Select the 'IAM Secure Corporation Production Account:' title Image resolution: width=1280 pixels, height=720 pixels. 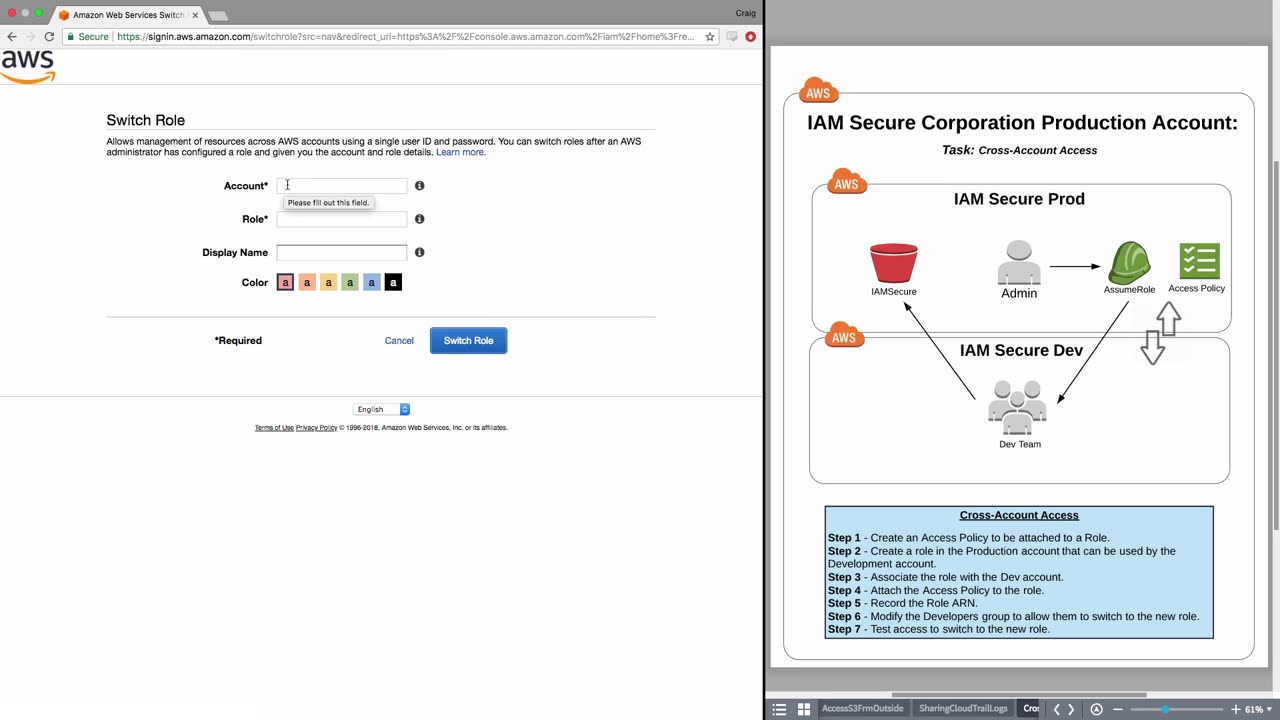[x=1022, y=123]
